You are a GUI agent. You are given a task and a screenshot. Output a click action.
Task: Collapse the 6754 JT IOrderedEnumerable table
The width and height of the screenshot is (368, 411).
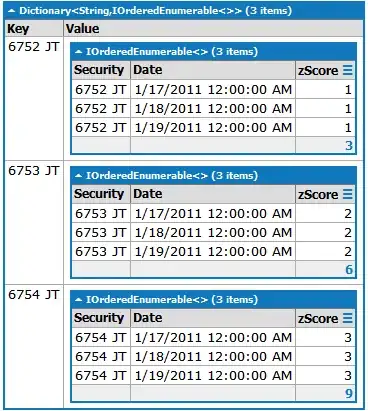tap(78, 300)
